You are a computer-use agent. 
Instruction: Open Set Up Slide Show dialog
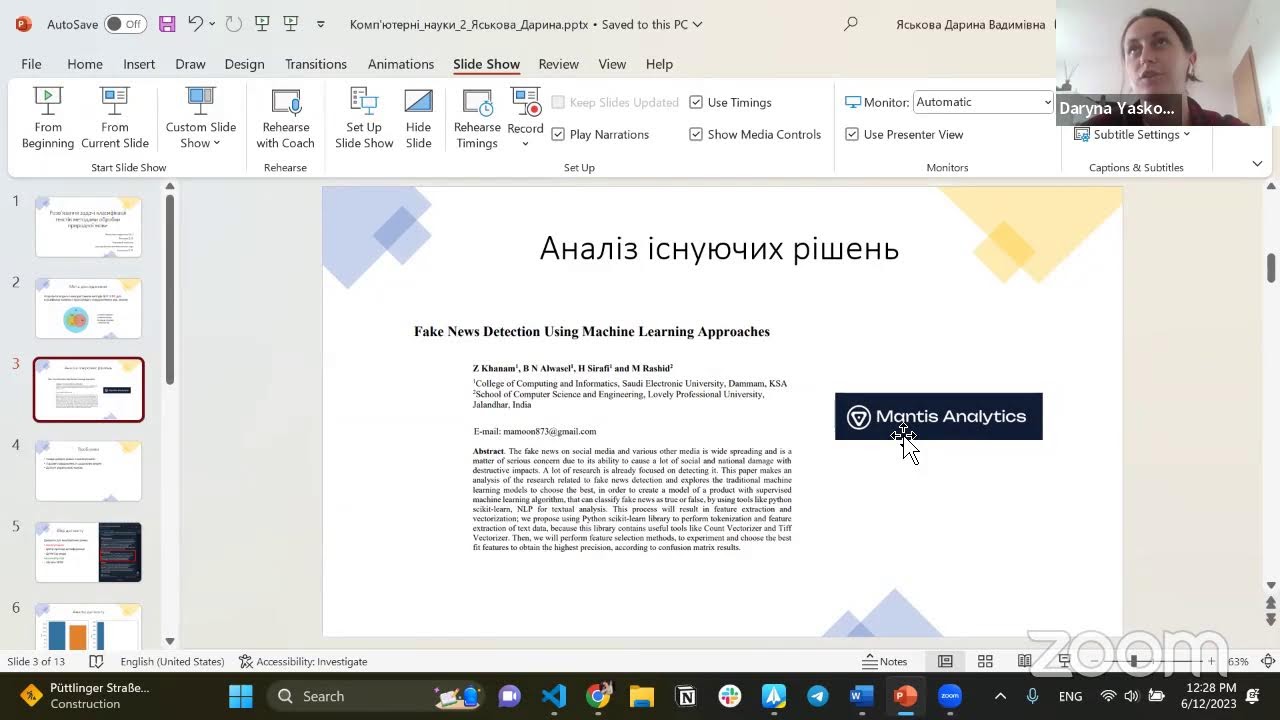[364, 118]
